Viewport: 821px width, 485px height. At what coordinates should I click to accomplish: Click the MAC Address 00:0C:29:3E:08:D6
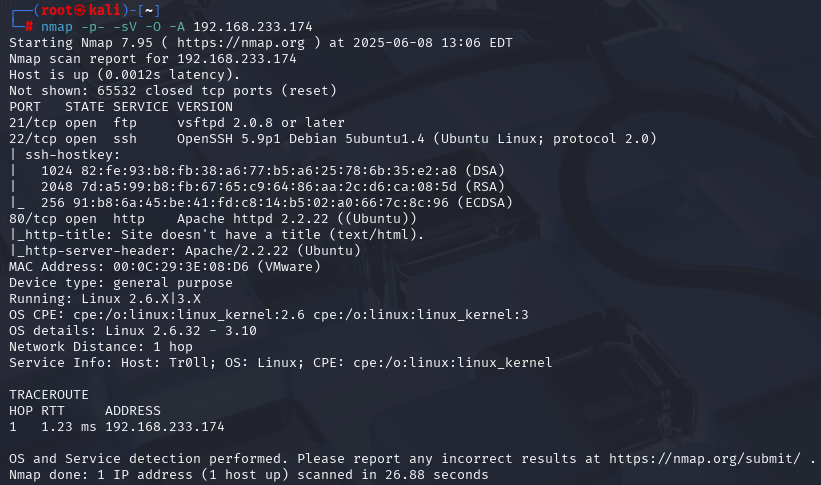click(181, 267)
